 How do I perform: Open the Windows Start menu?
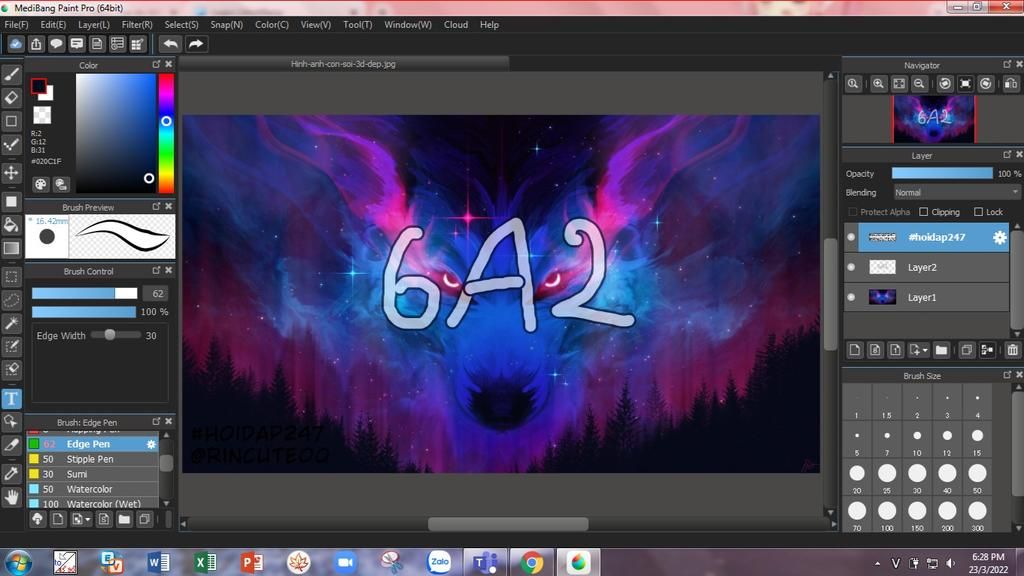click(18, 562)
